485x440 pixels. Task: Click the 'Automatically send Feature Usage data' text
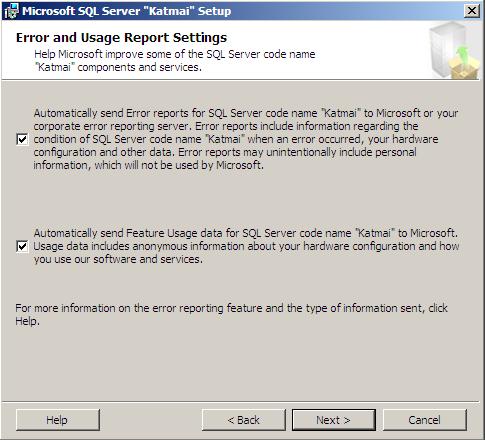[246, 233]
